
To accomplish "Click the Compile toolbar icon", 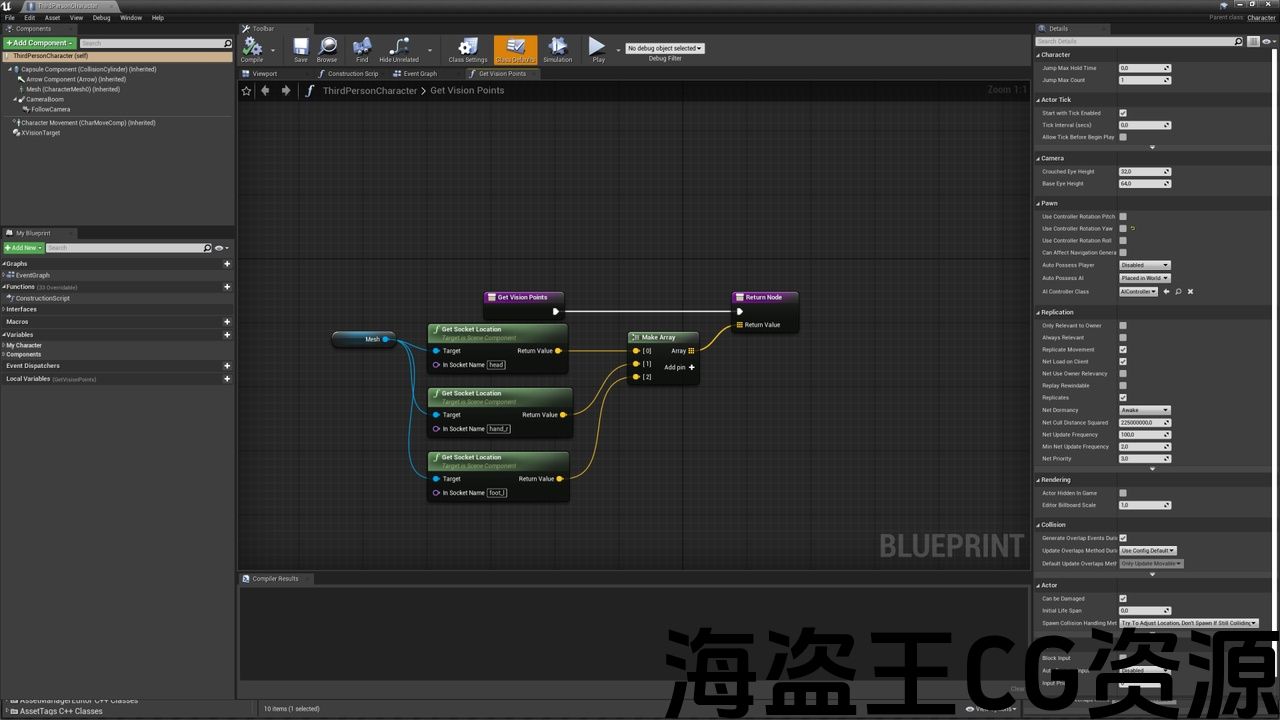I will 251,49.
